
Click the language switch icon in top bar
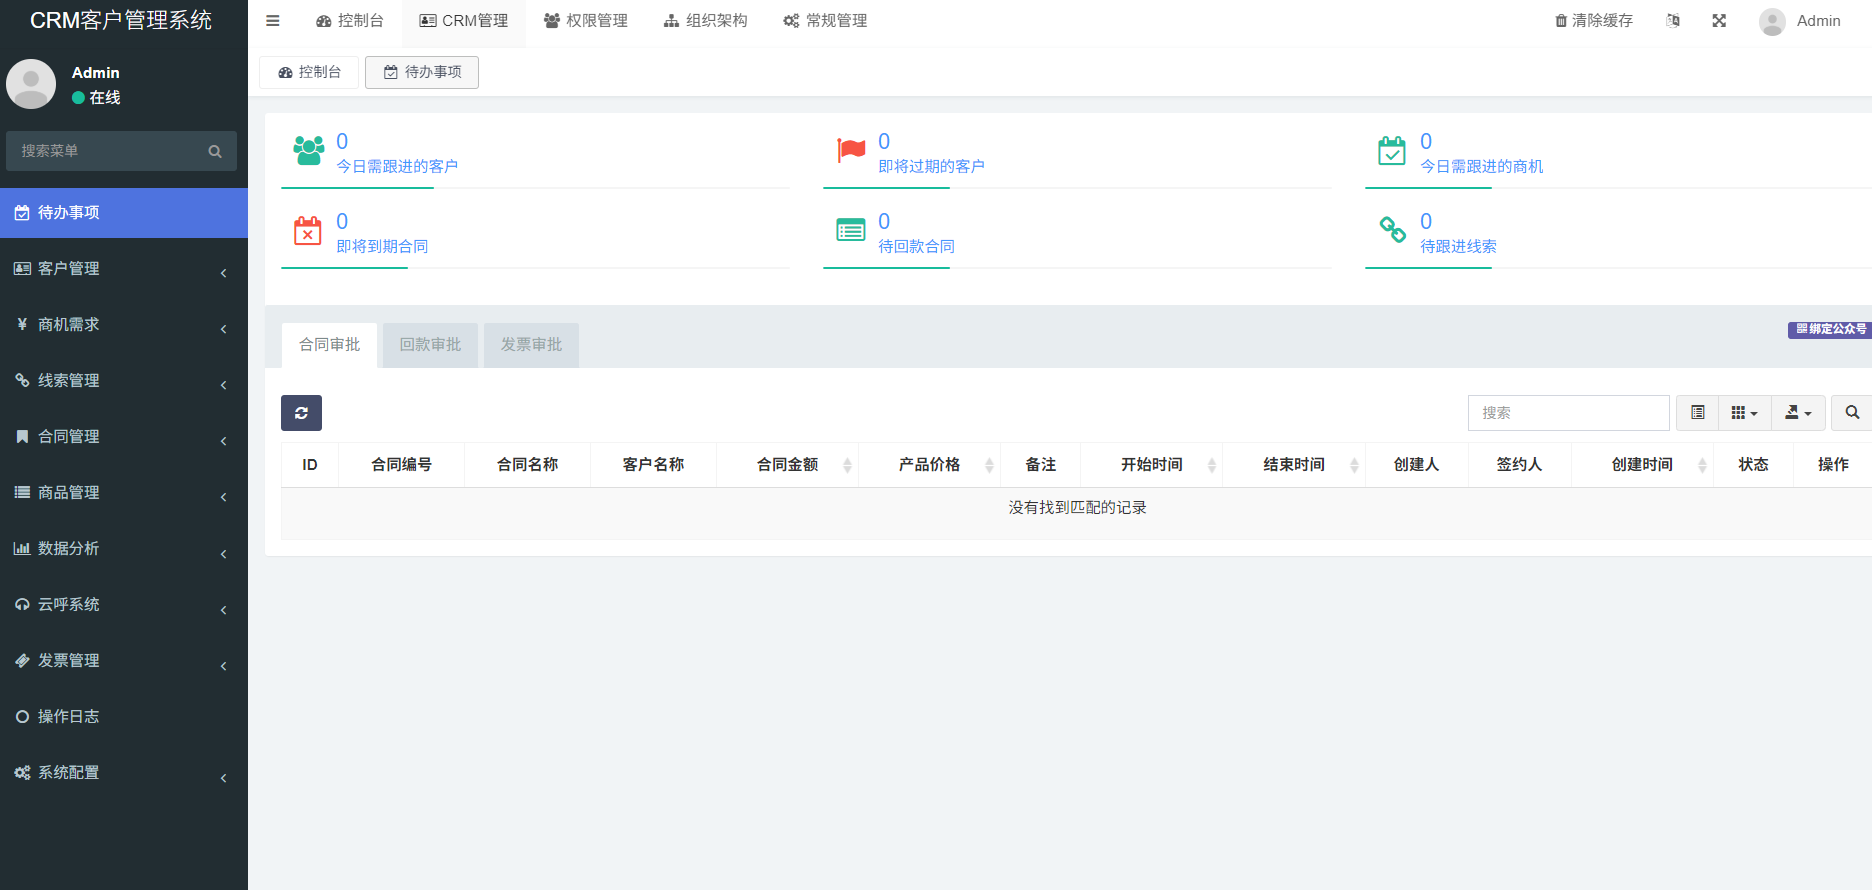coord(1673,21)
